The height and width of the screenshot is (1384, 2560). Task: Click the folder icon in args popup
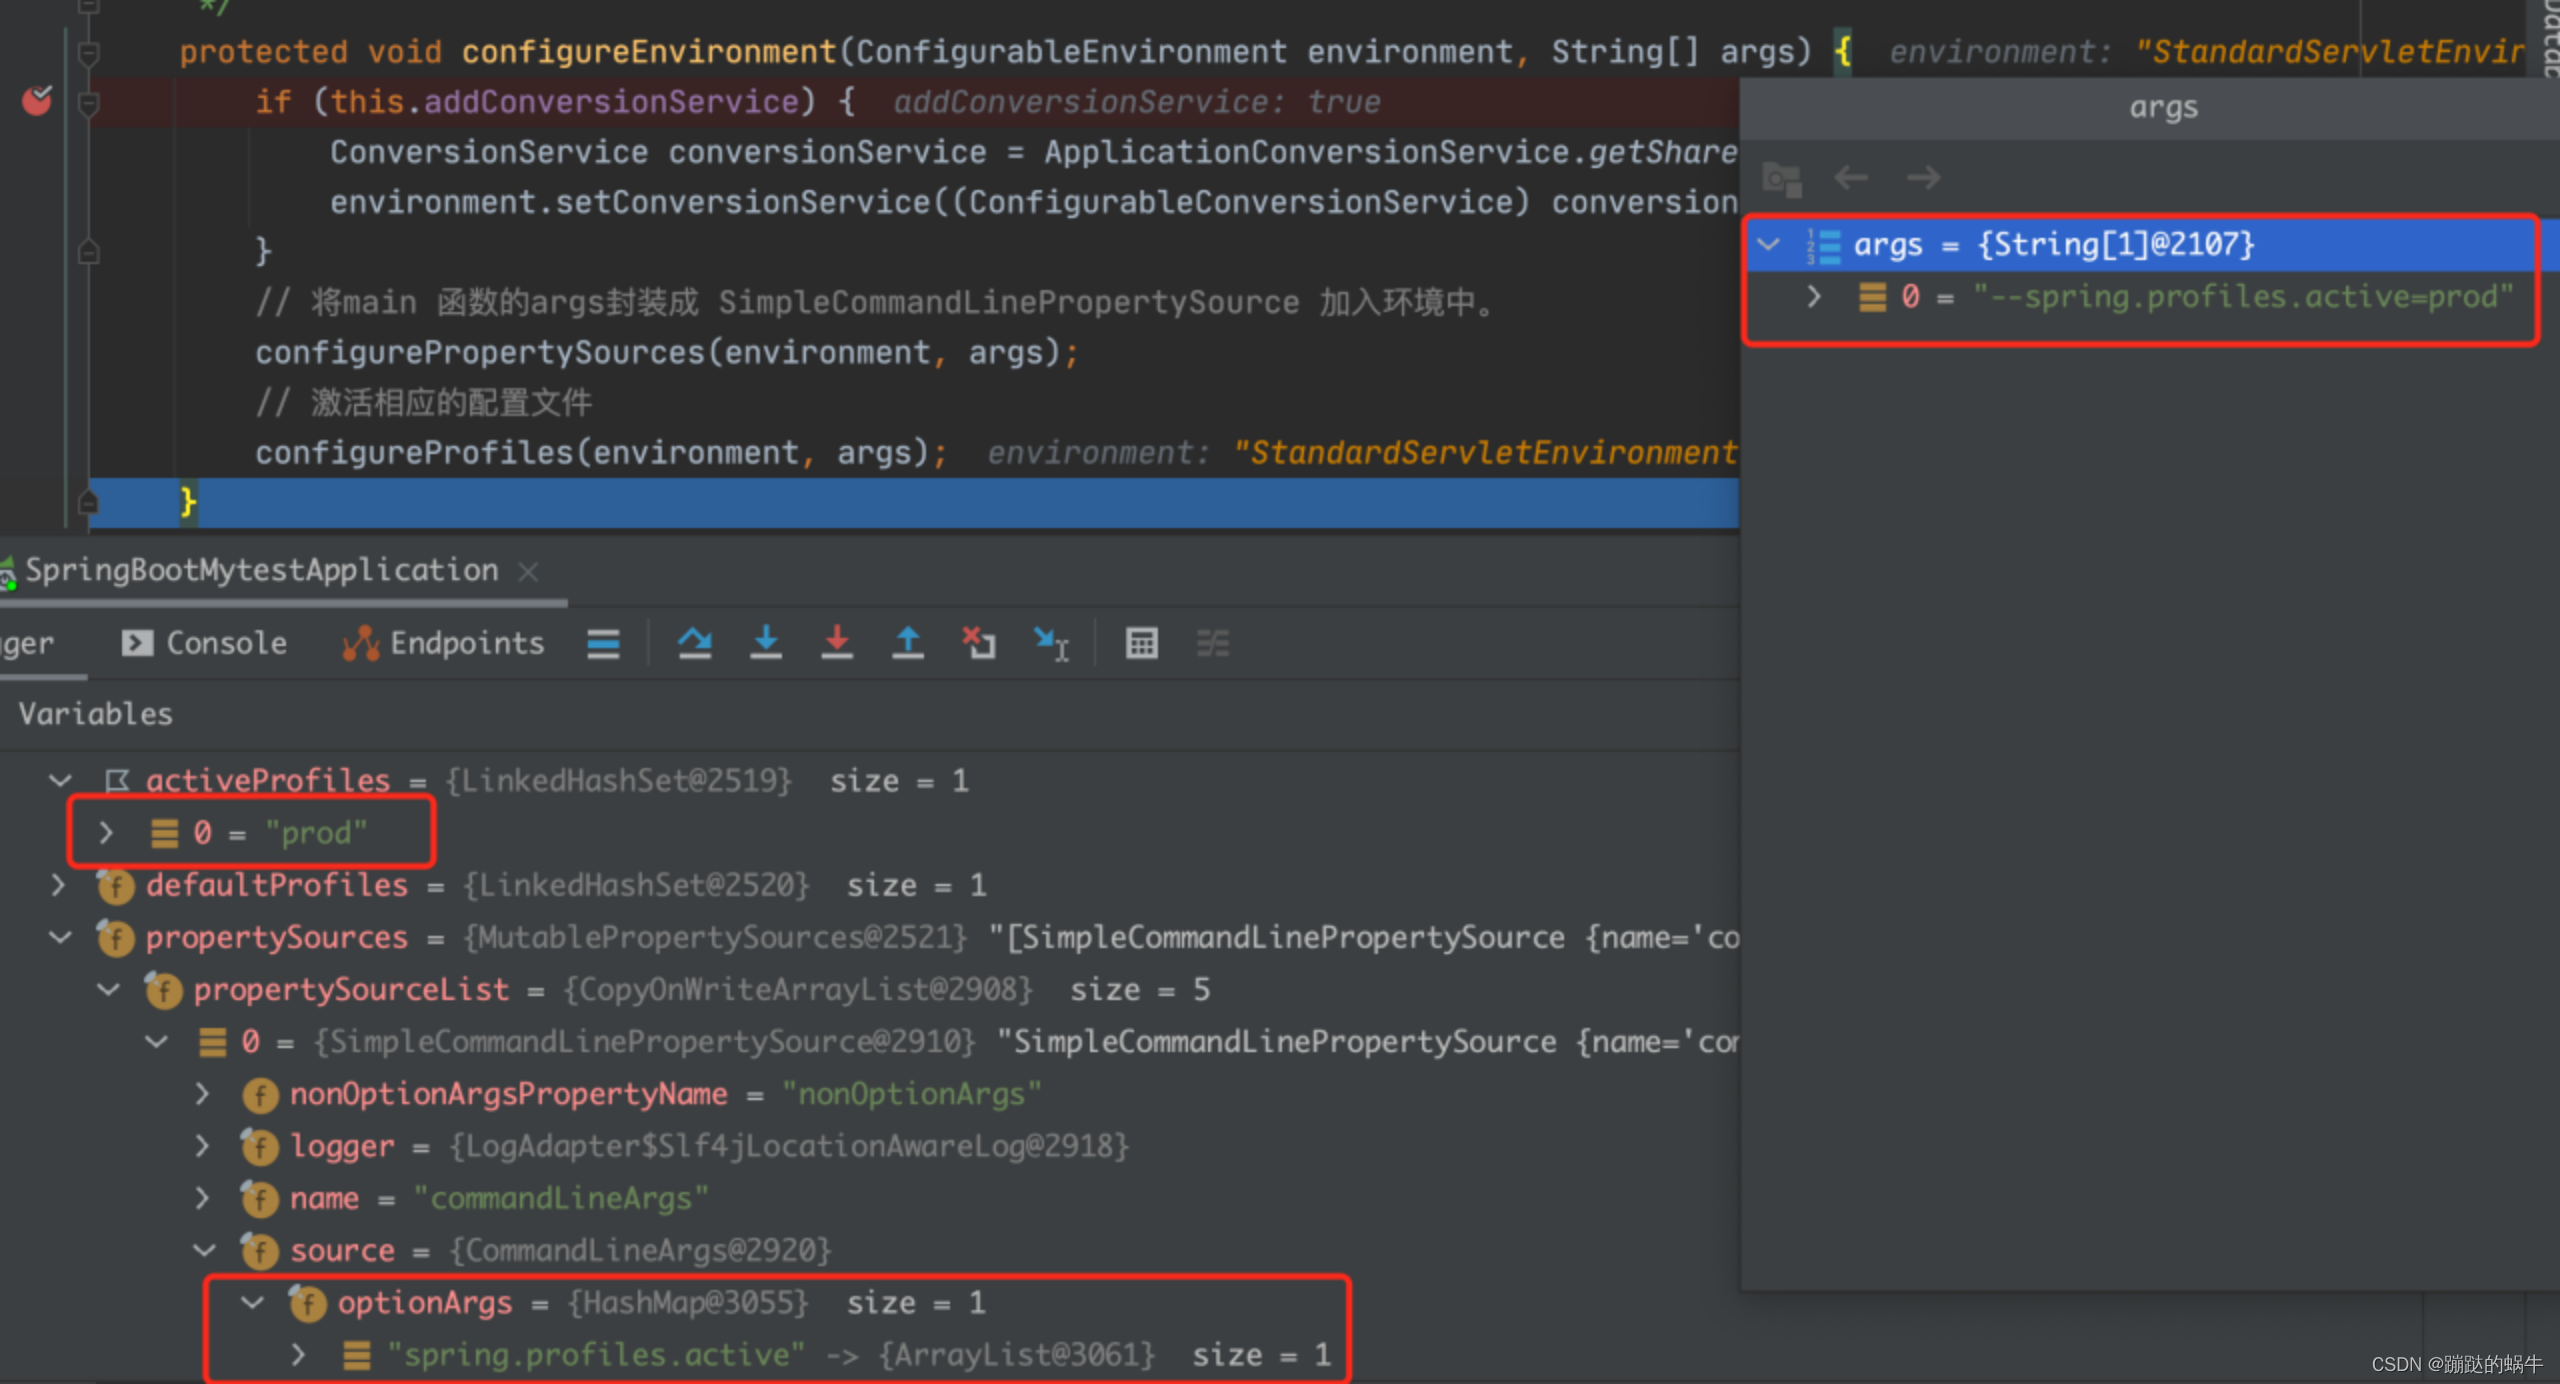(x=1781, y=179)
